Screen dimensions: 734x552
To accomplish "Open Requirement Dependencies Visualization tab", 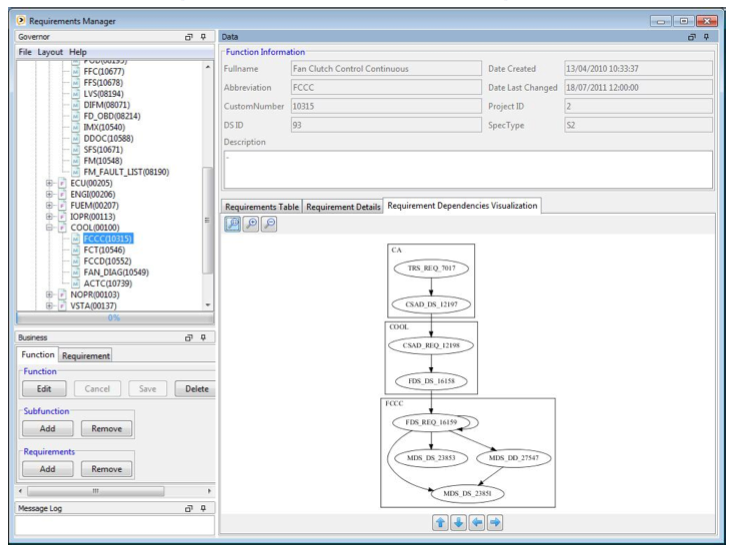I will (462, 206).
